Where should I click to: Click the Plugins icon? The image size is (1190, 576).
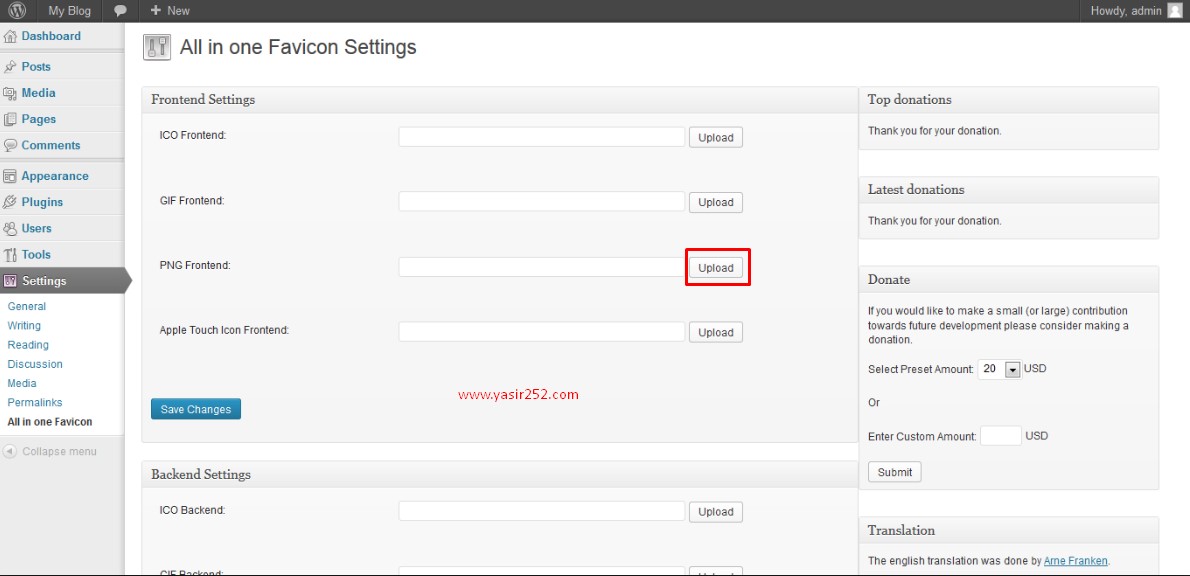point(10,201)
